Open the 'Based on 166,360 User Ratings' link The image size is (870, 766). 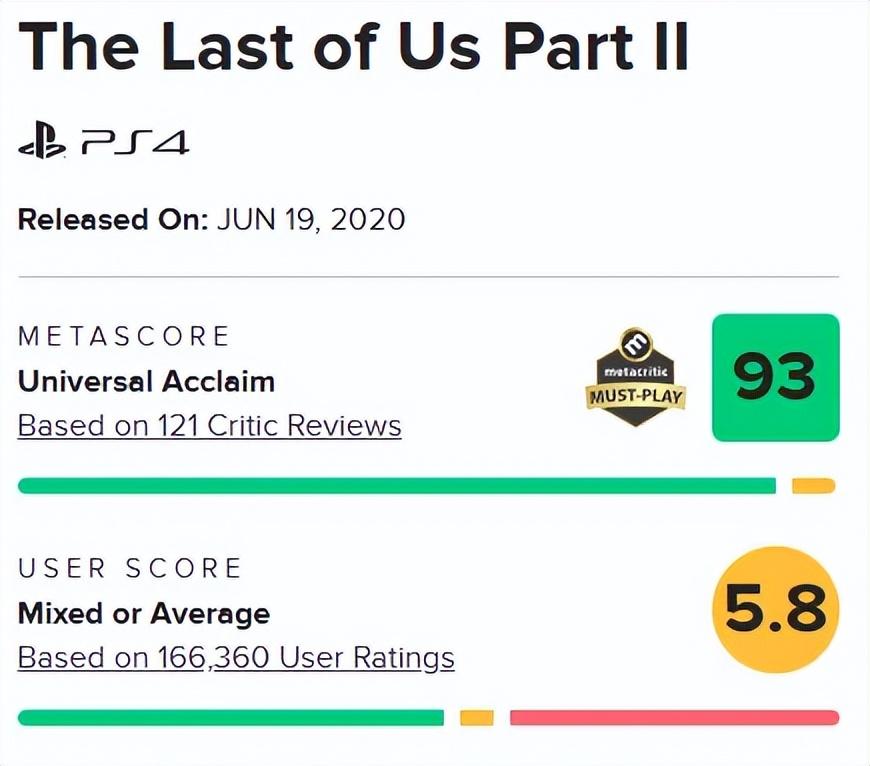pos(236,657)
